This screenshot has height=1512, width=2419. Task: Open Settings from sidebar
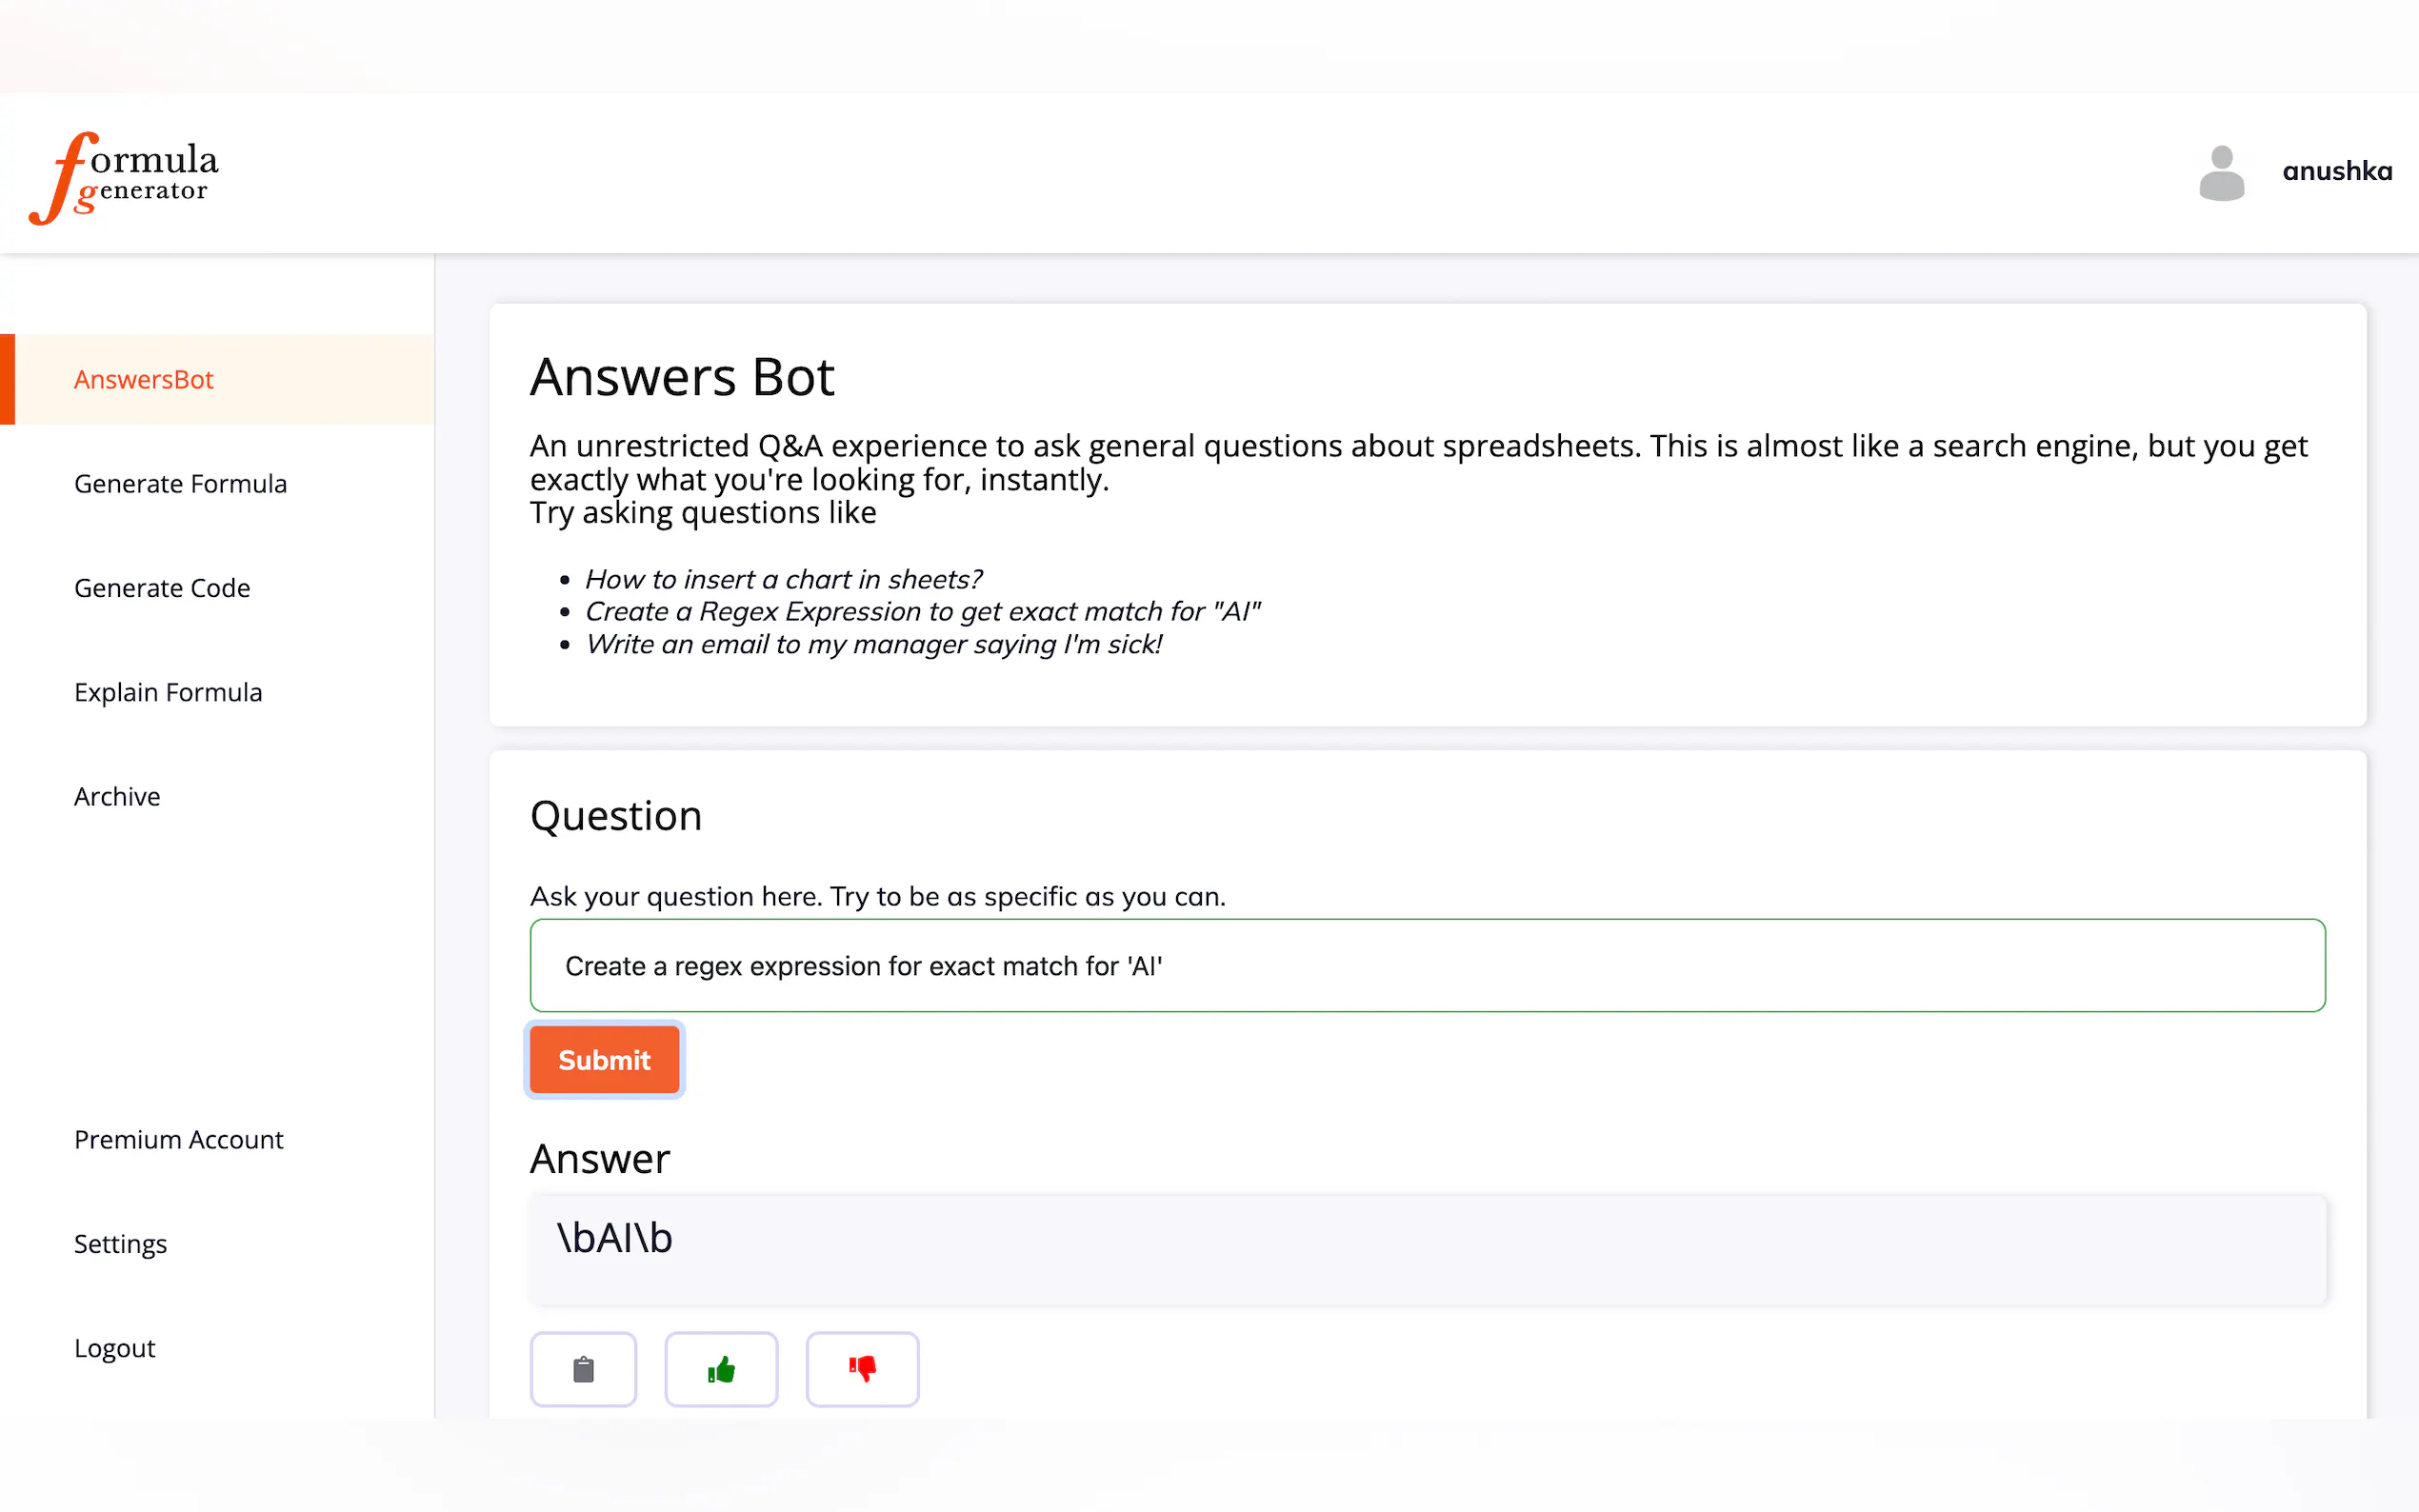click(x=120, y=1244)
